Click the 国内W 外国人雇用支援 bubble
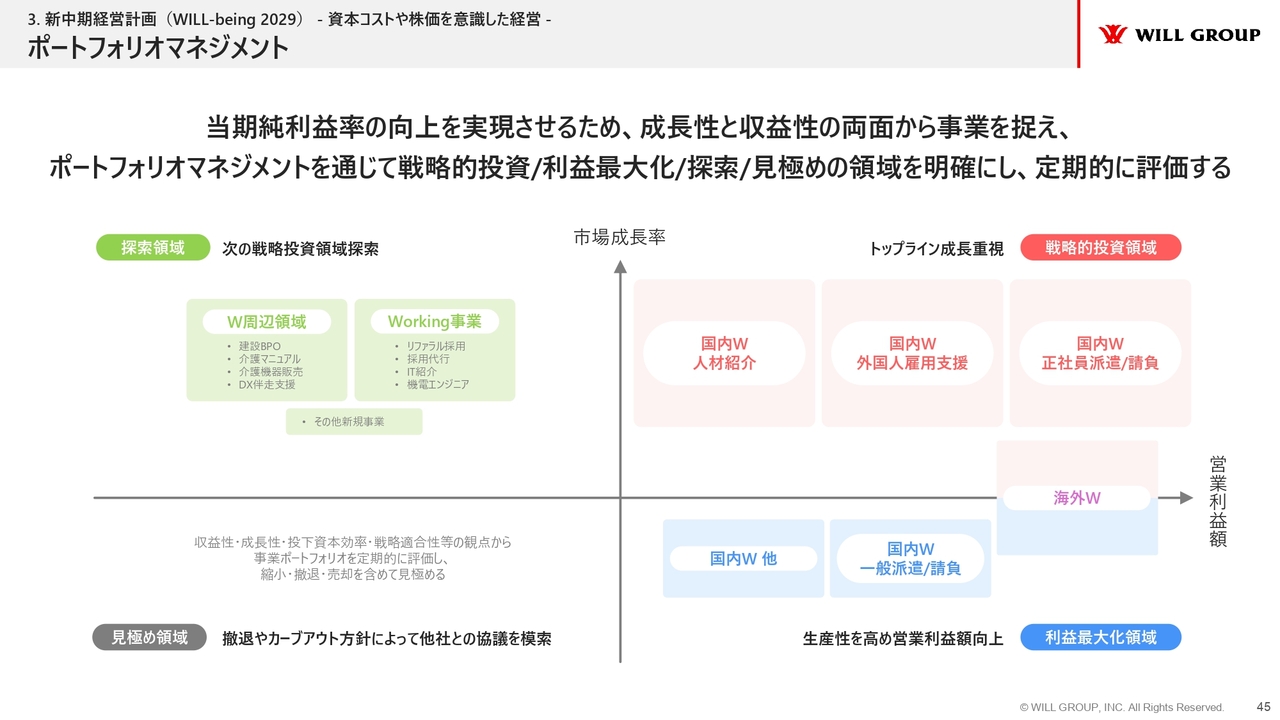The image size is (1280, 720). coord(912,353)
